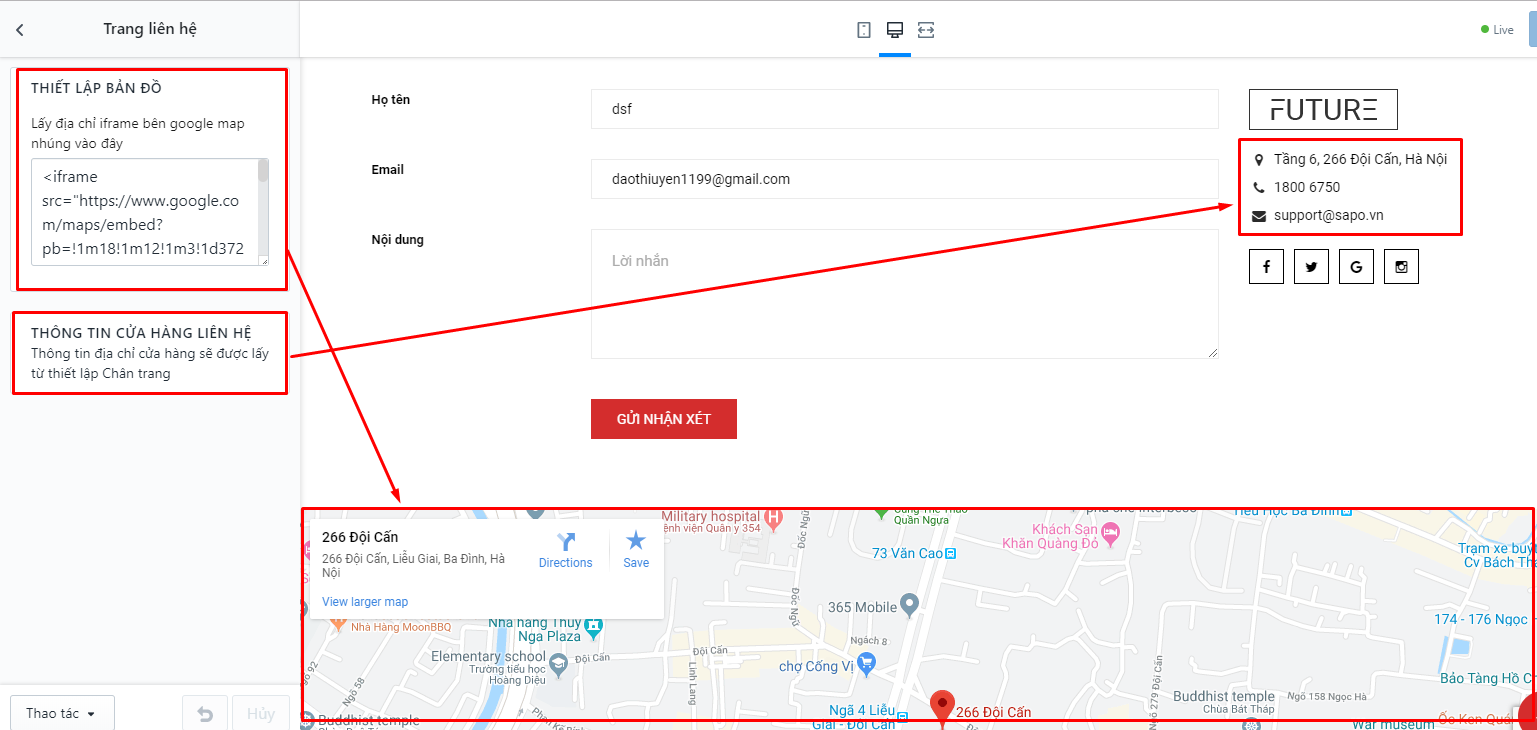Viewport: 1537px width, 730px height.
Task: Open the Twitter social icon
Action: [x=1311, y=267]
